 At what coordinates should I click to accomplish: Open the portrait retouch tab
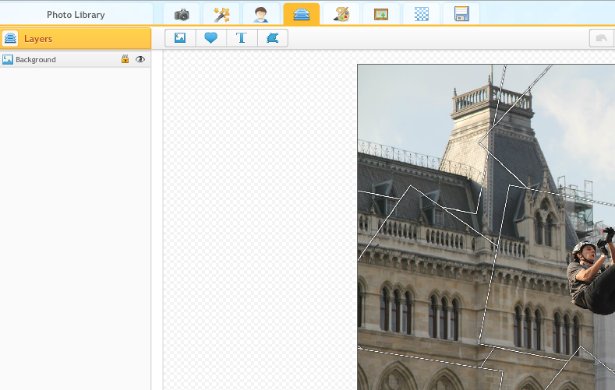pyautogui.click(x=261, y=15)
